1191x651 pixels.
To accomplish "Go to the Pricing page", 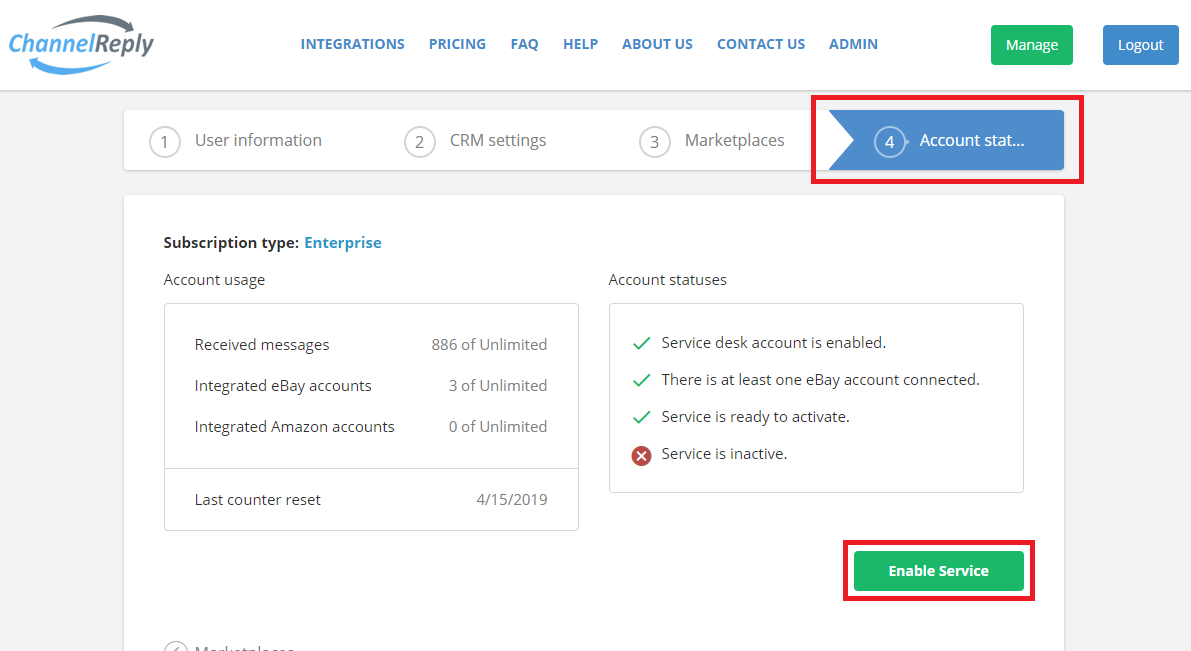I will click(x=457, y=44).
